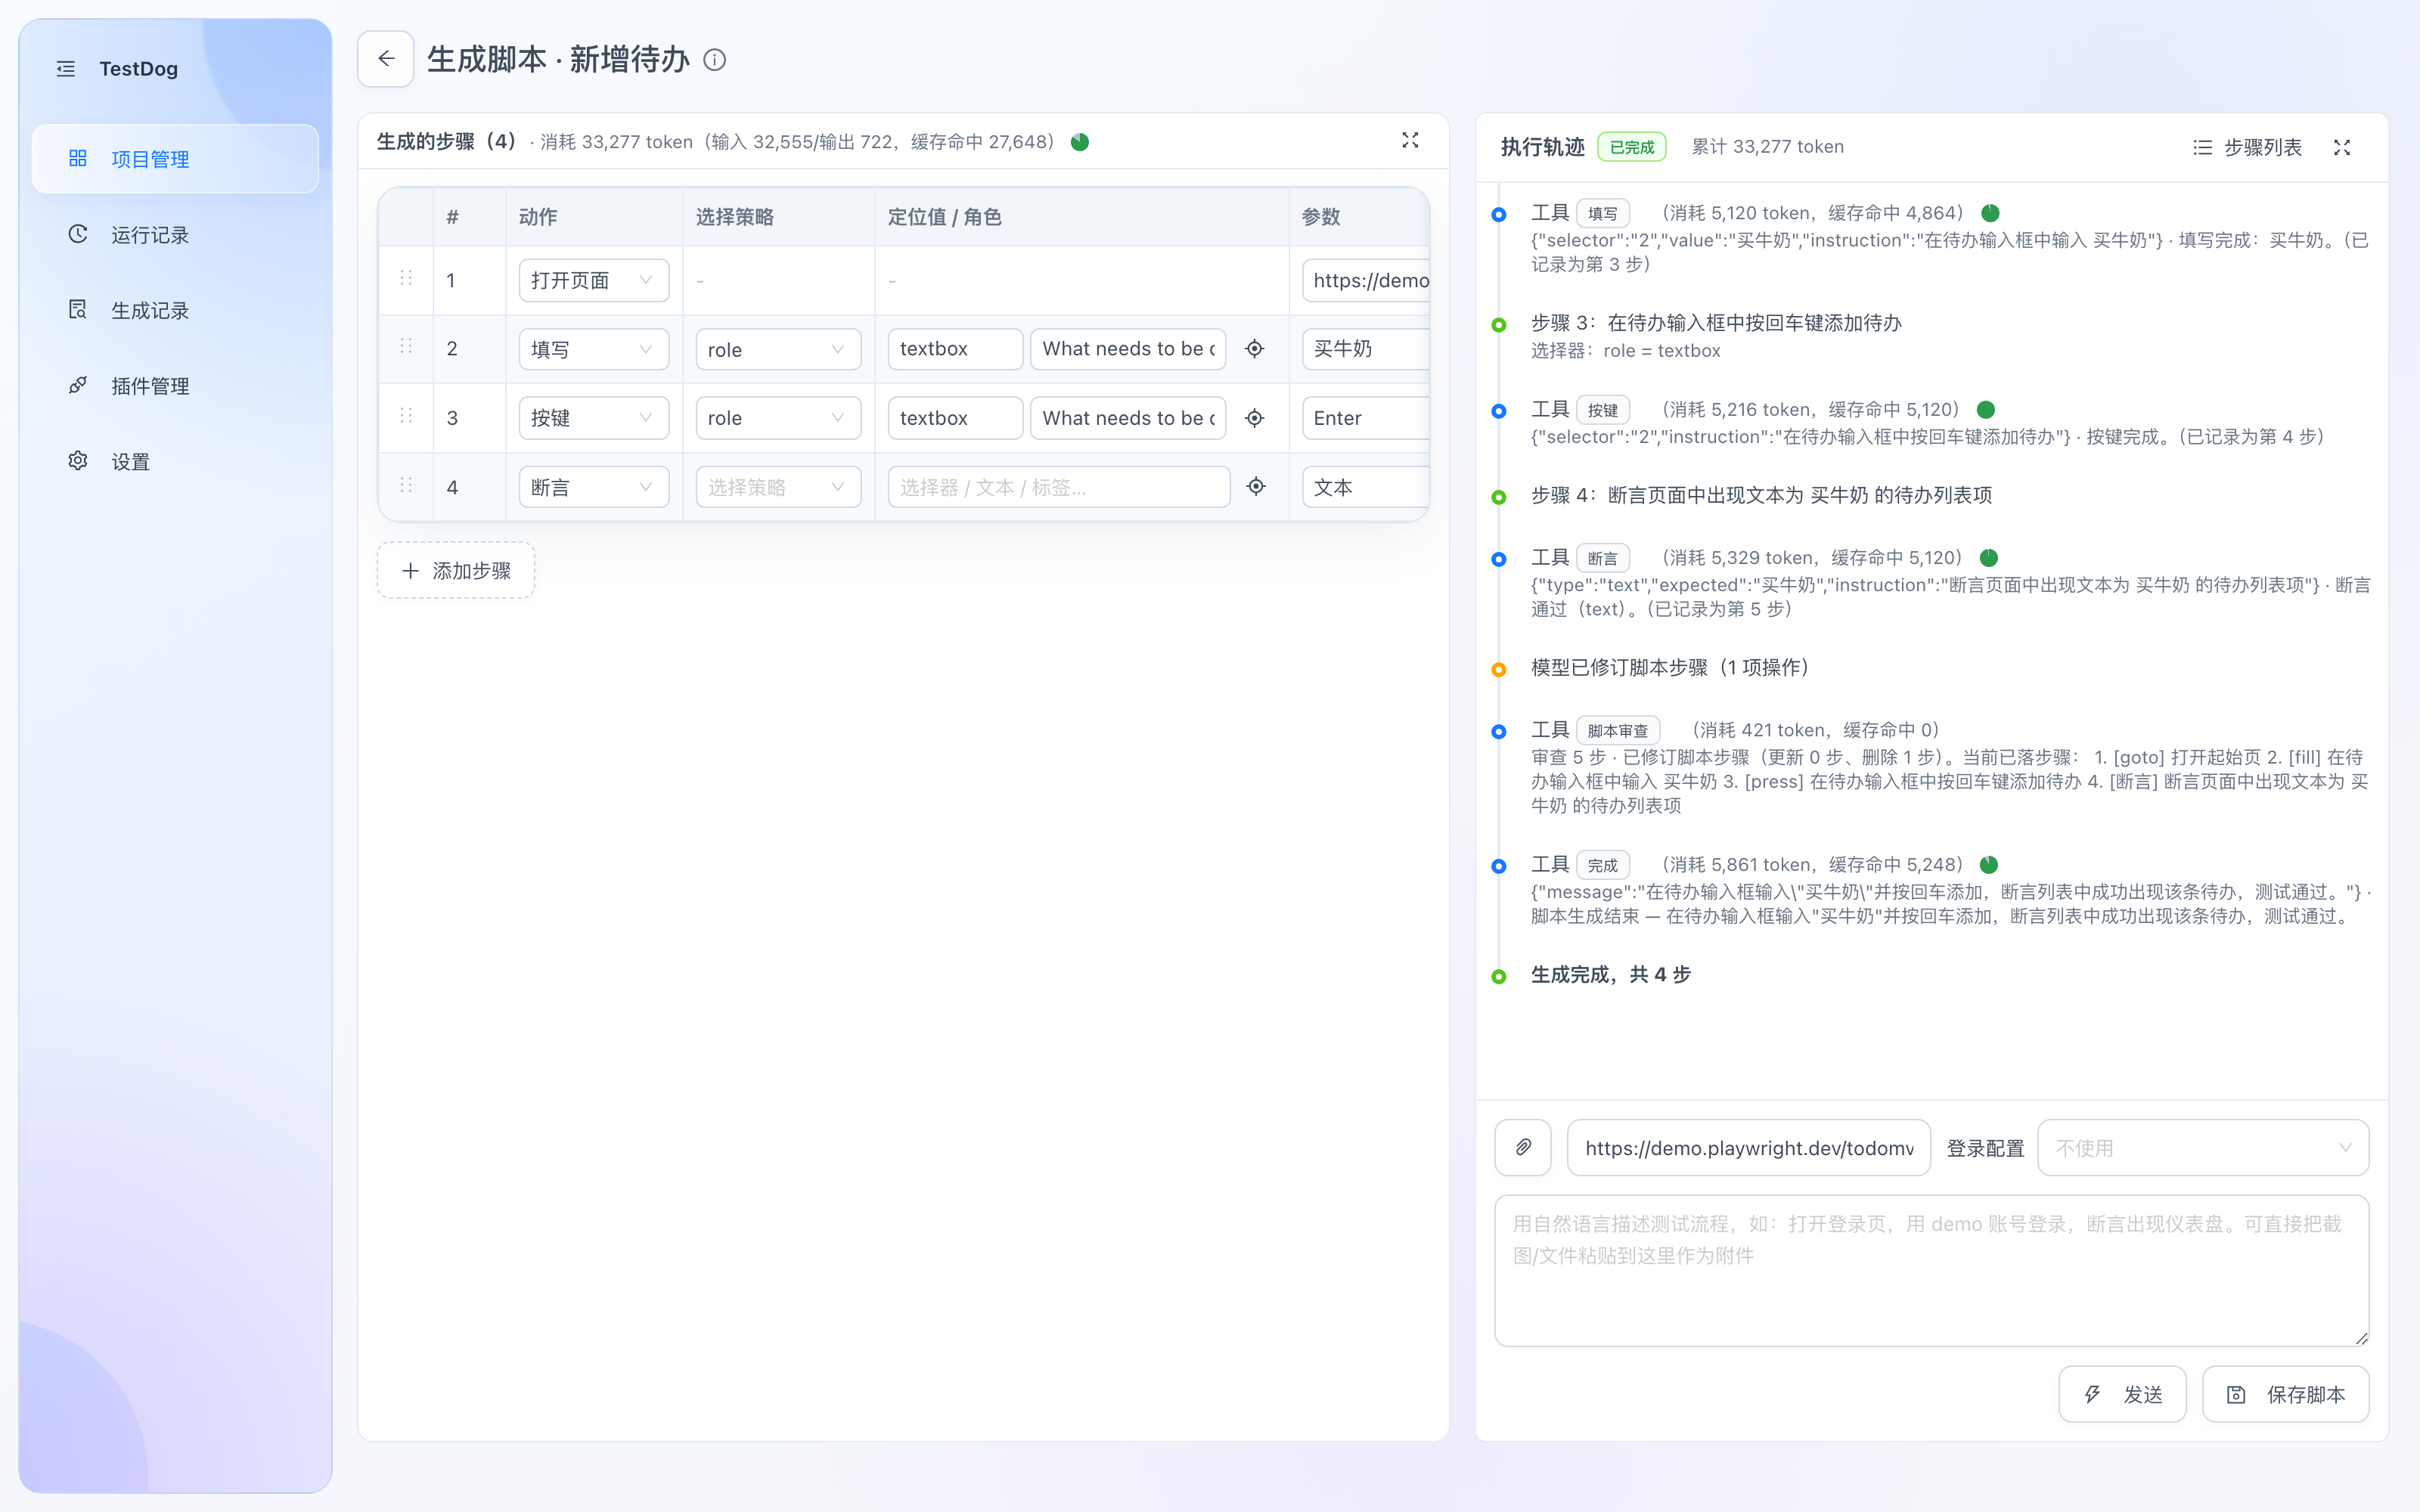
Task: Open 步骤列表 view
Action: [2247, 148]
